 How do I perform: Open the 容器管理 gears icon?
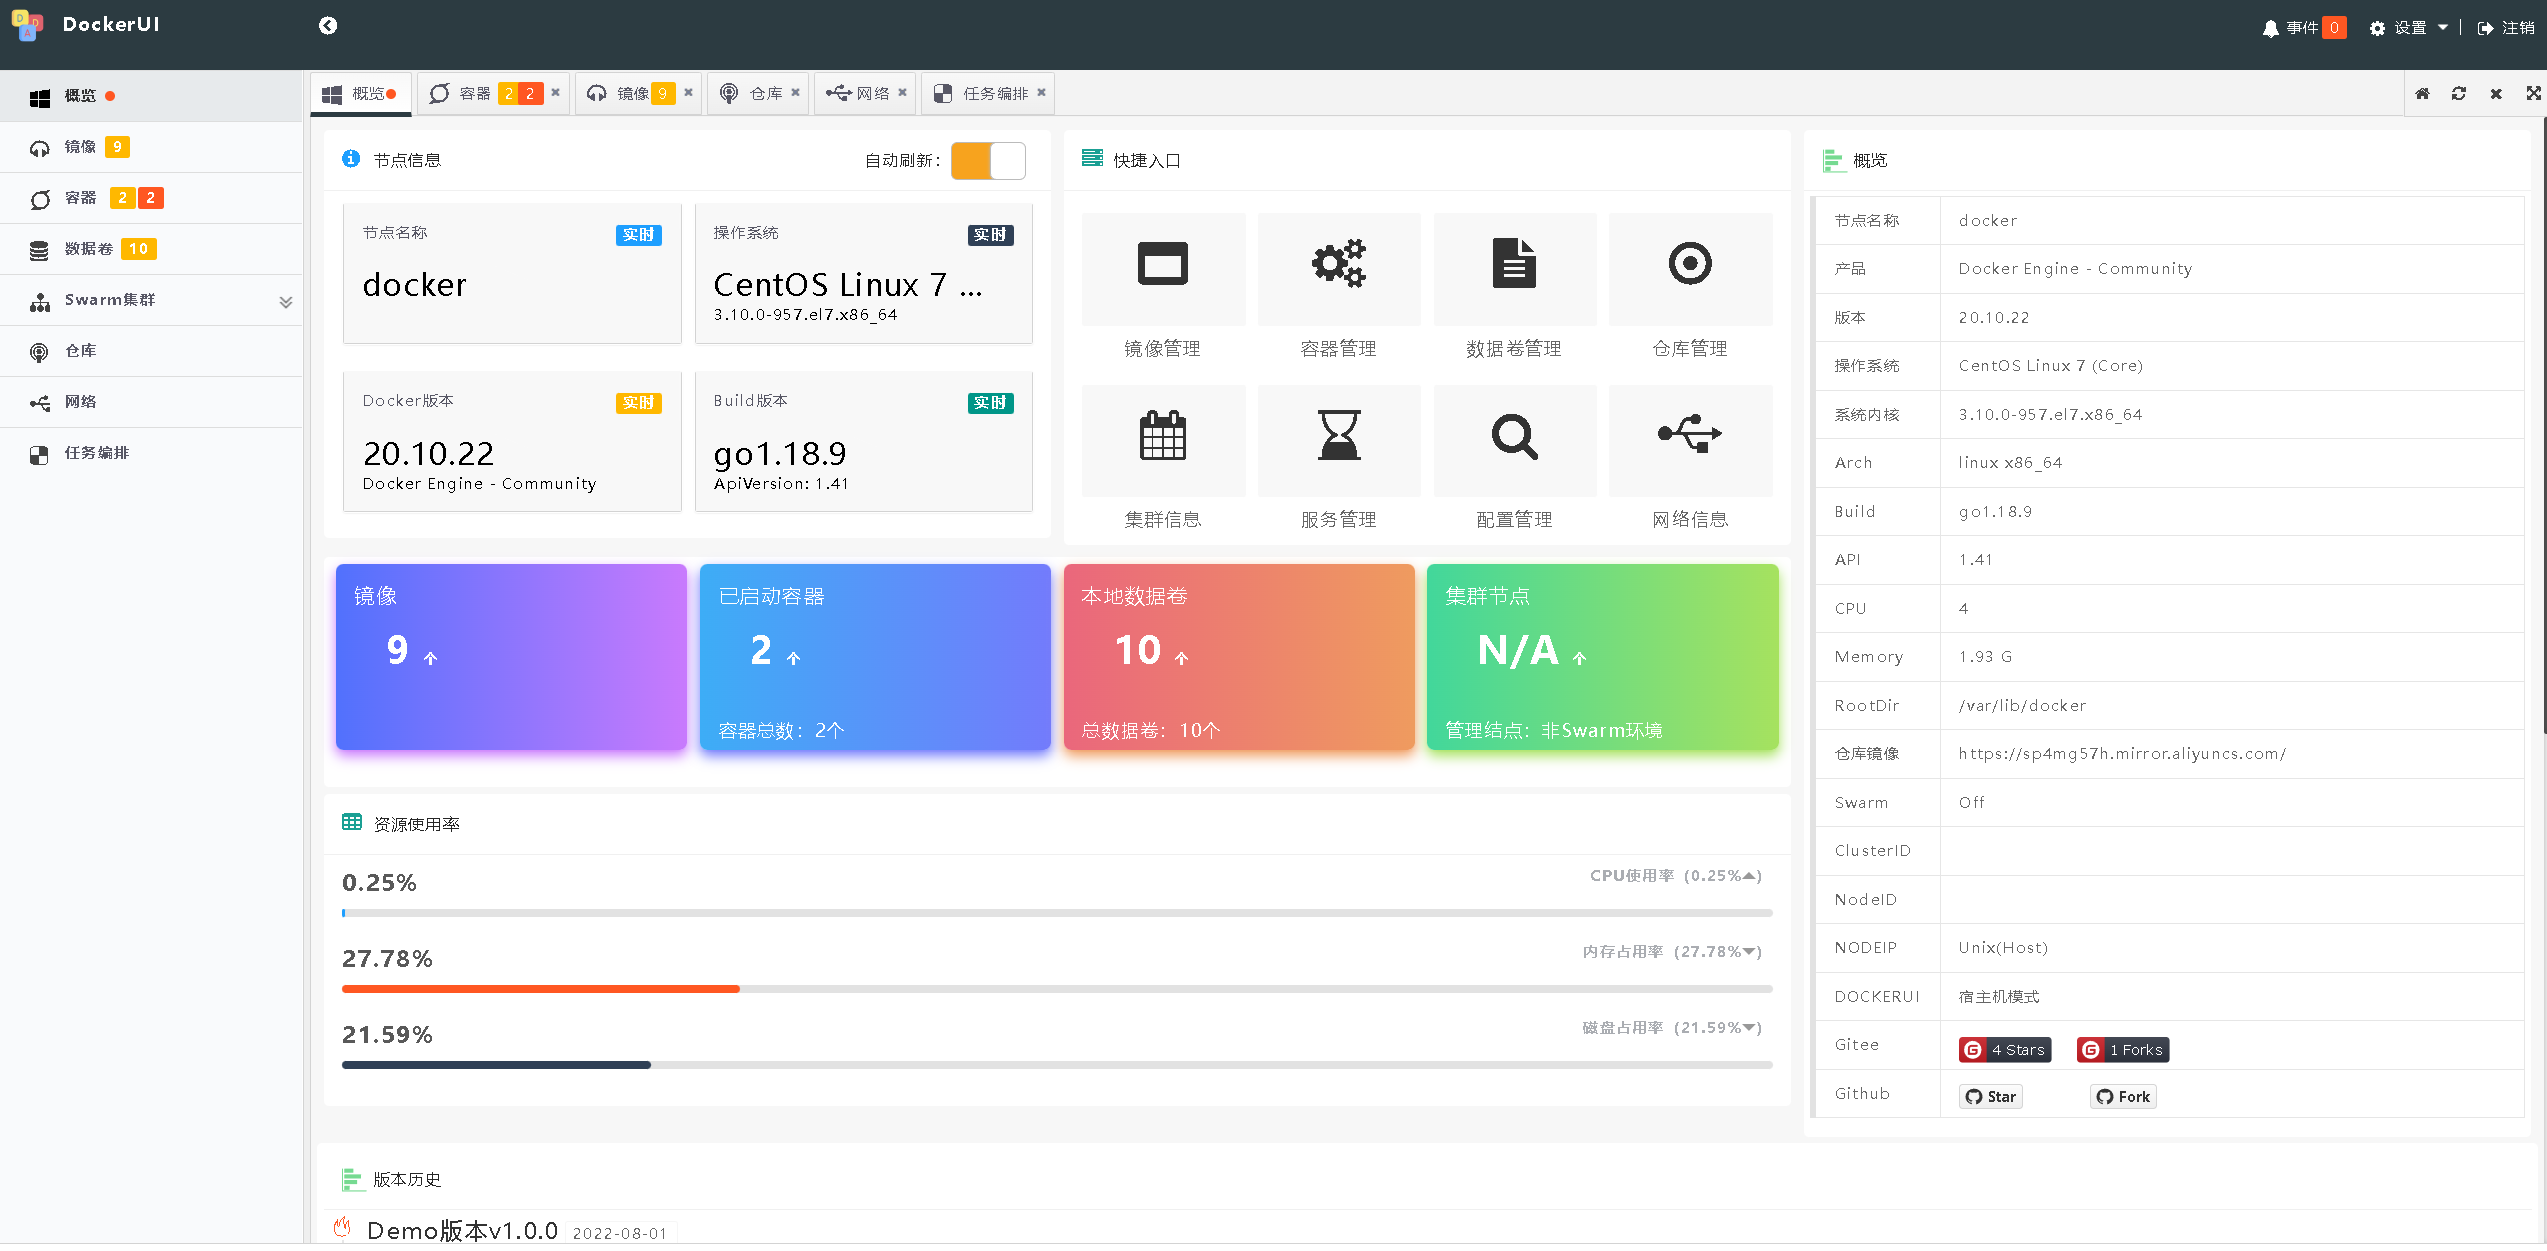(x=1338, y=265)
